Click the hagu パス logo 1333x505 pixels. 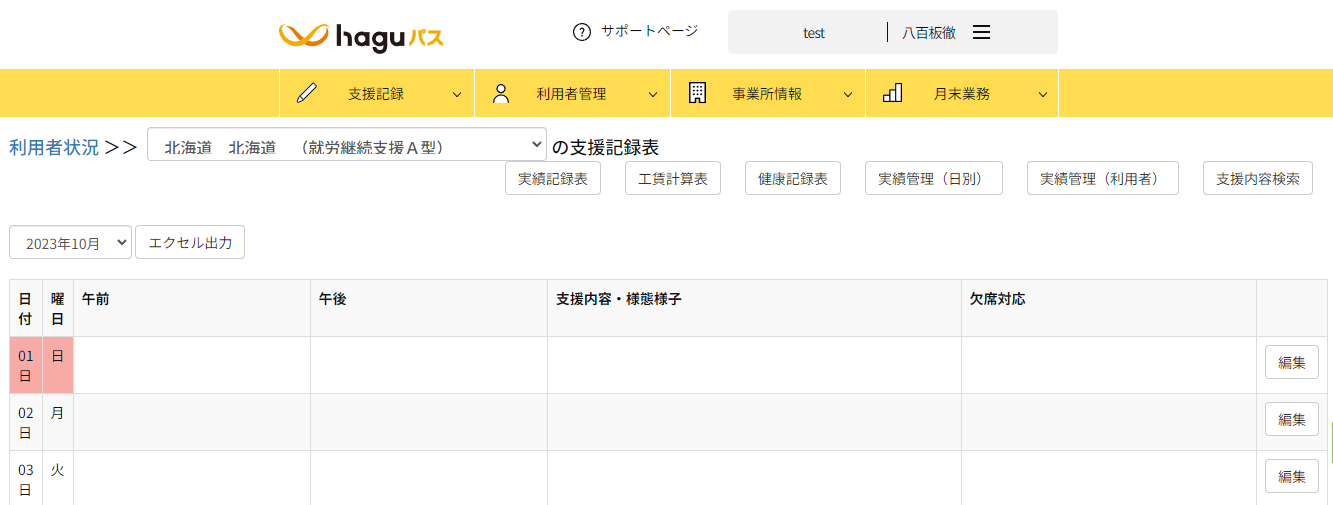coord(361,37)
